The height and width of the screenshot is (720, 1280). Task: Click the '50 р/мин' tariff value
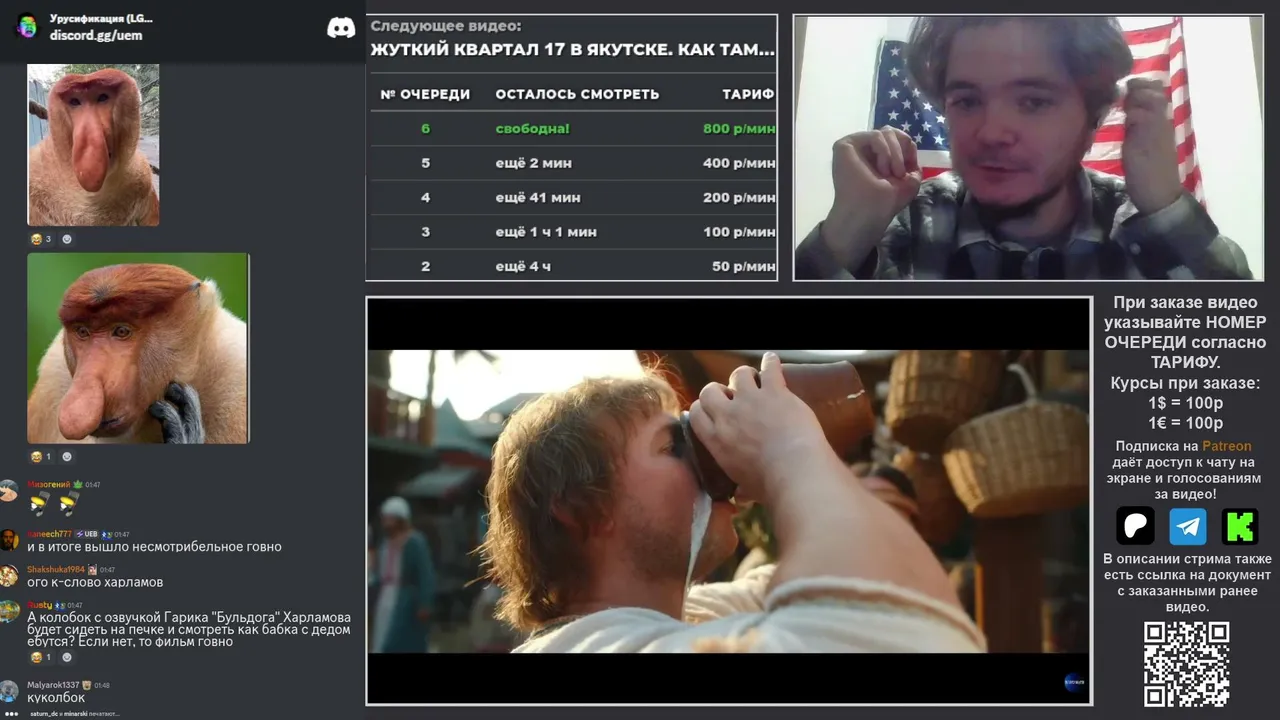pos(744,266)
